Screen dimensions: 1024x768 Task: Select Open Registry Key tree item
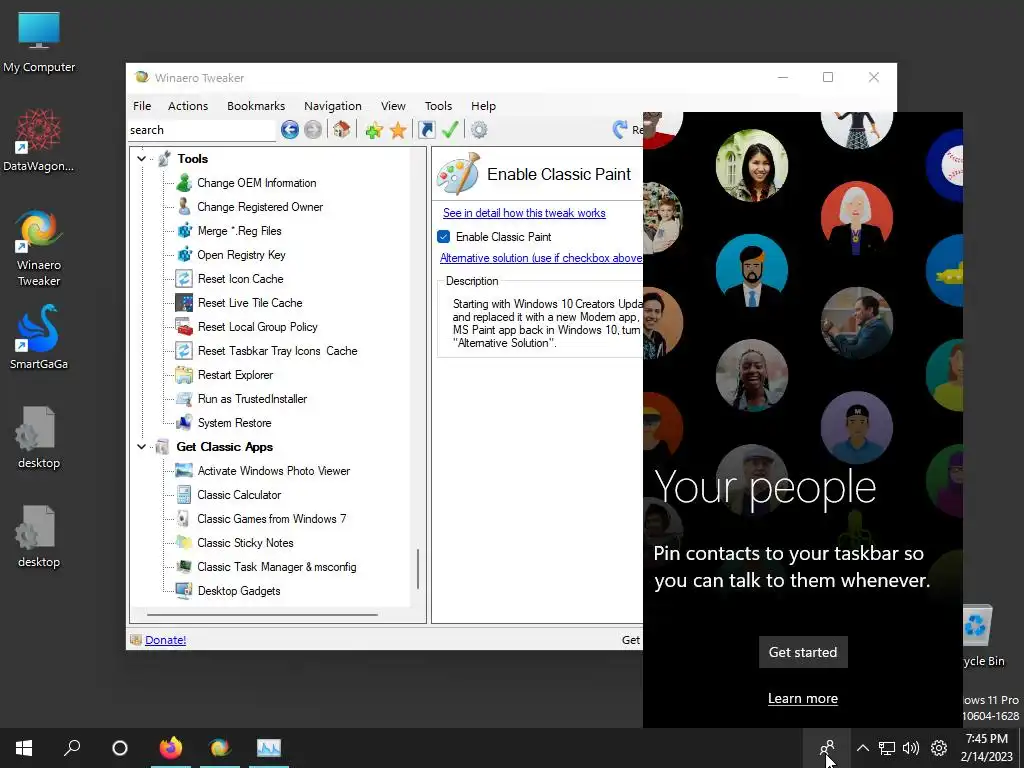pyautogui.click(x=241, y=255)
